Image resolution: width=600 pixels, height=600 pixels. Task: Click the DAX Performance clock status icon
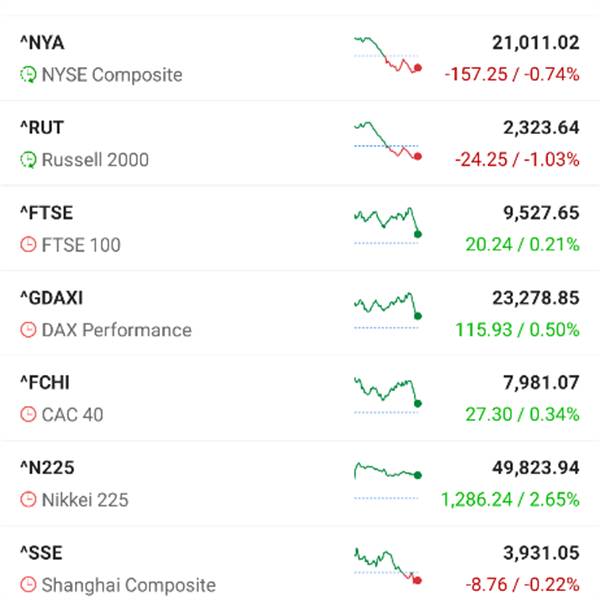28,330
